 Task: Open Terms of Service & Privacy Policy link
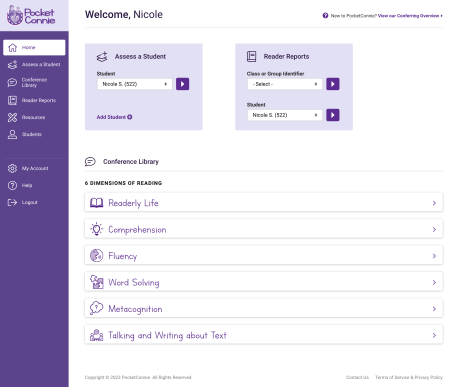click(x=409, y=377)
